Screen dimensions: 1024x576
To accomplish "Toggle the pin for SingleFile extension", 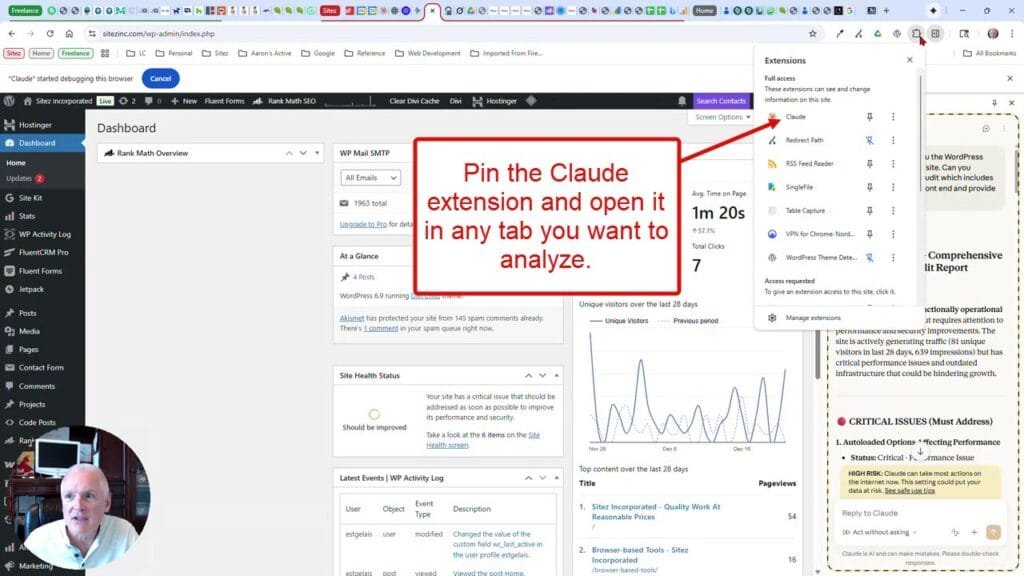I will (x=868, y=187).
